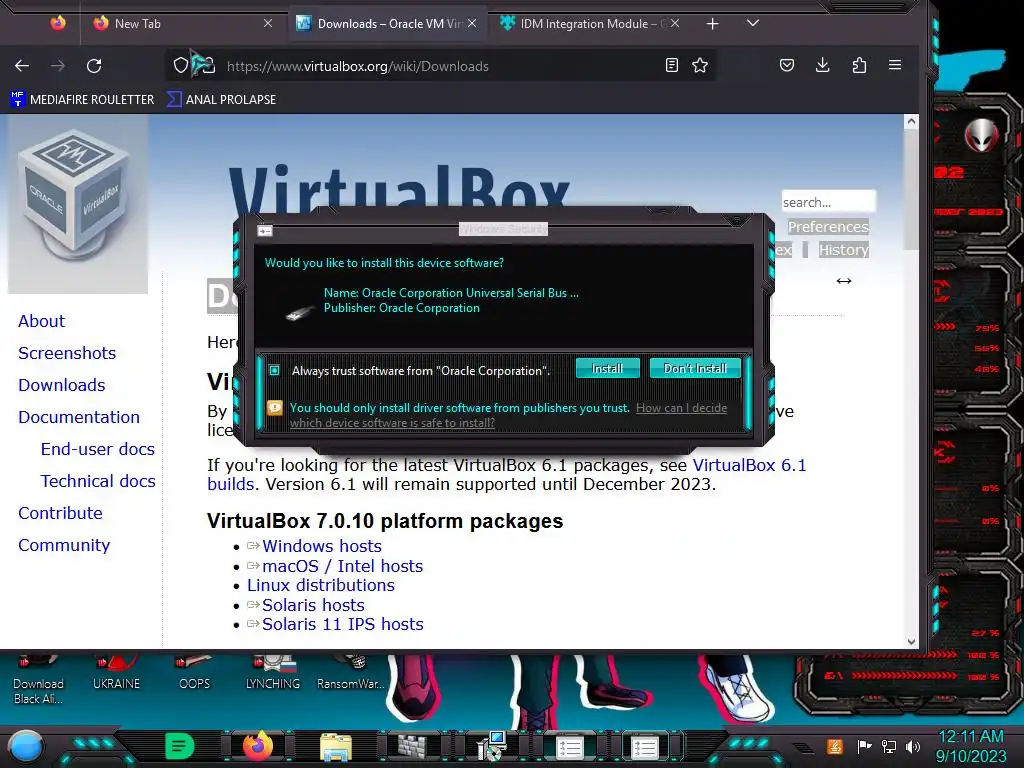Open the installer taskbar icon
Image resolution: width=1024 pixels, height=768 pixels.
491,746
